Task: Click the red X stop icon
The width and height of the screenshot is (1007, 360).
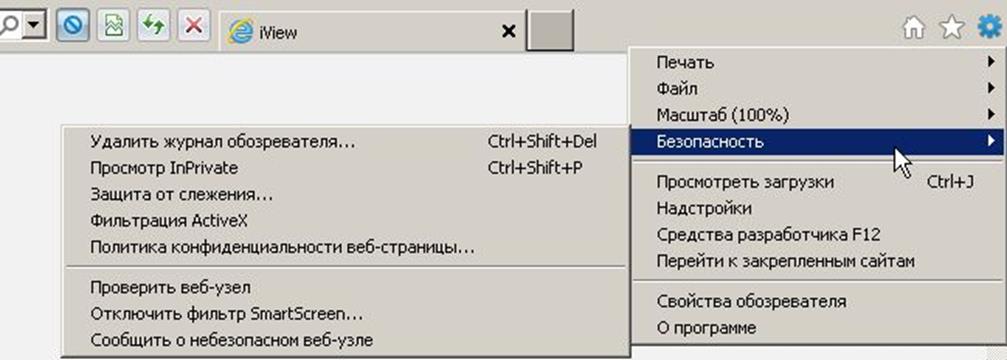Action: [193, 26]
